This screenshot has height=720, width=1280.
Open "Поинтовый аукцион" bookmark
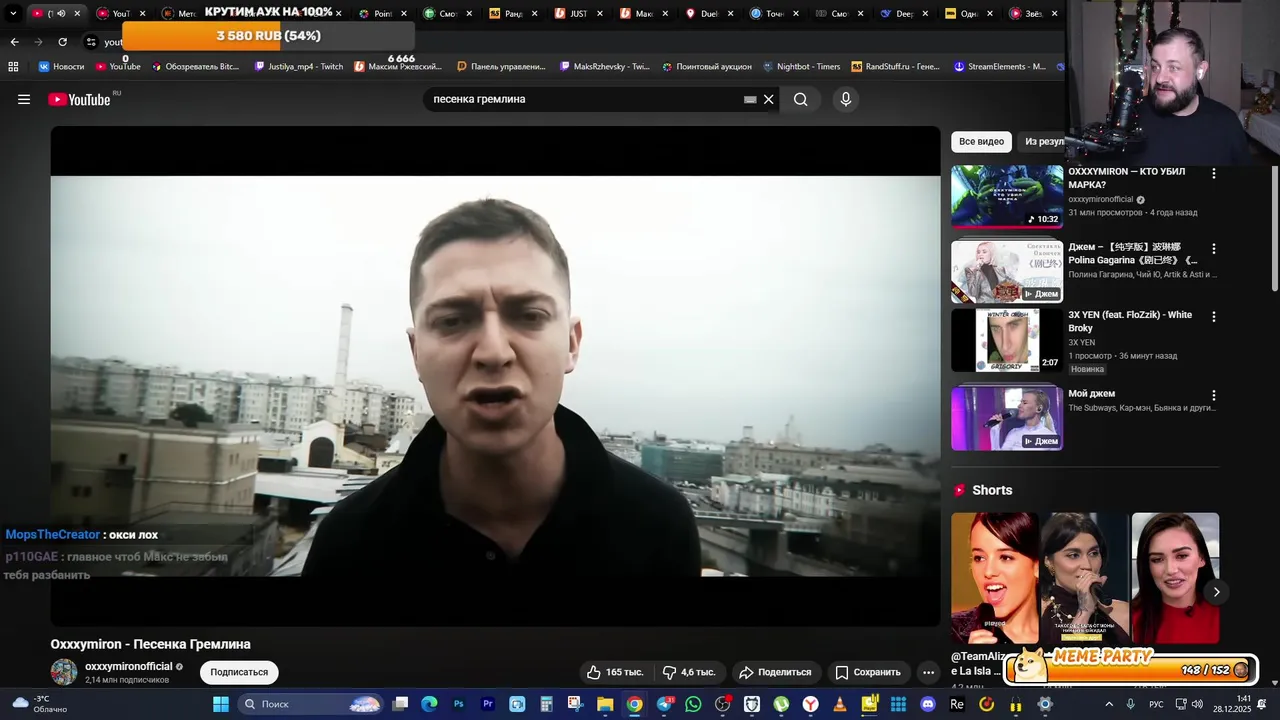707,67
